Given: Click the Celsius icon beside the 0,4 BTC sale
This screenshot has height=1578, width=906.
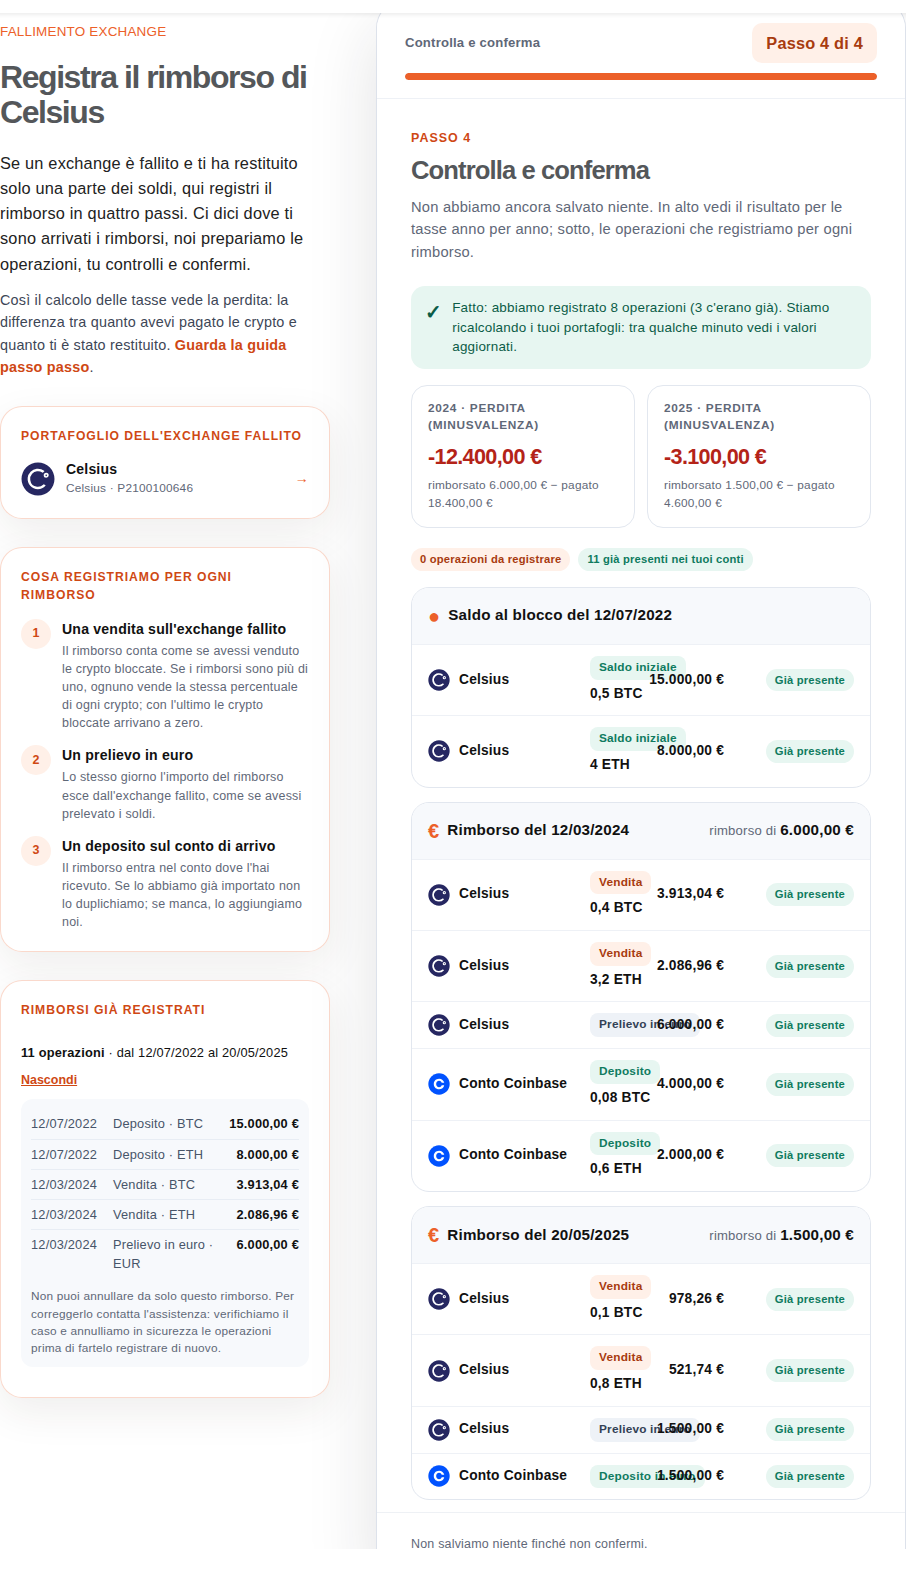Looking at the screenshot, I should coord(439,894).
